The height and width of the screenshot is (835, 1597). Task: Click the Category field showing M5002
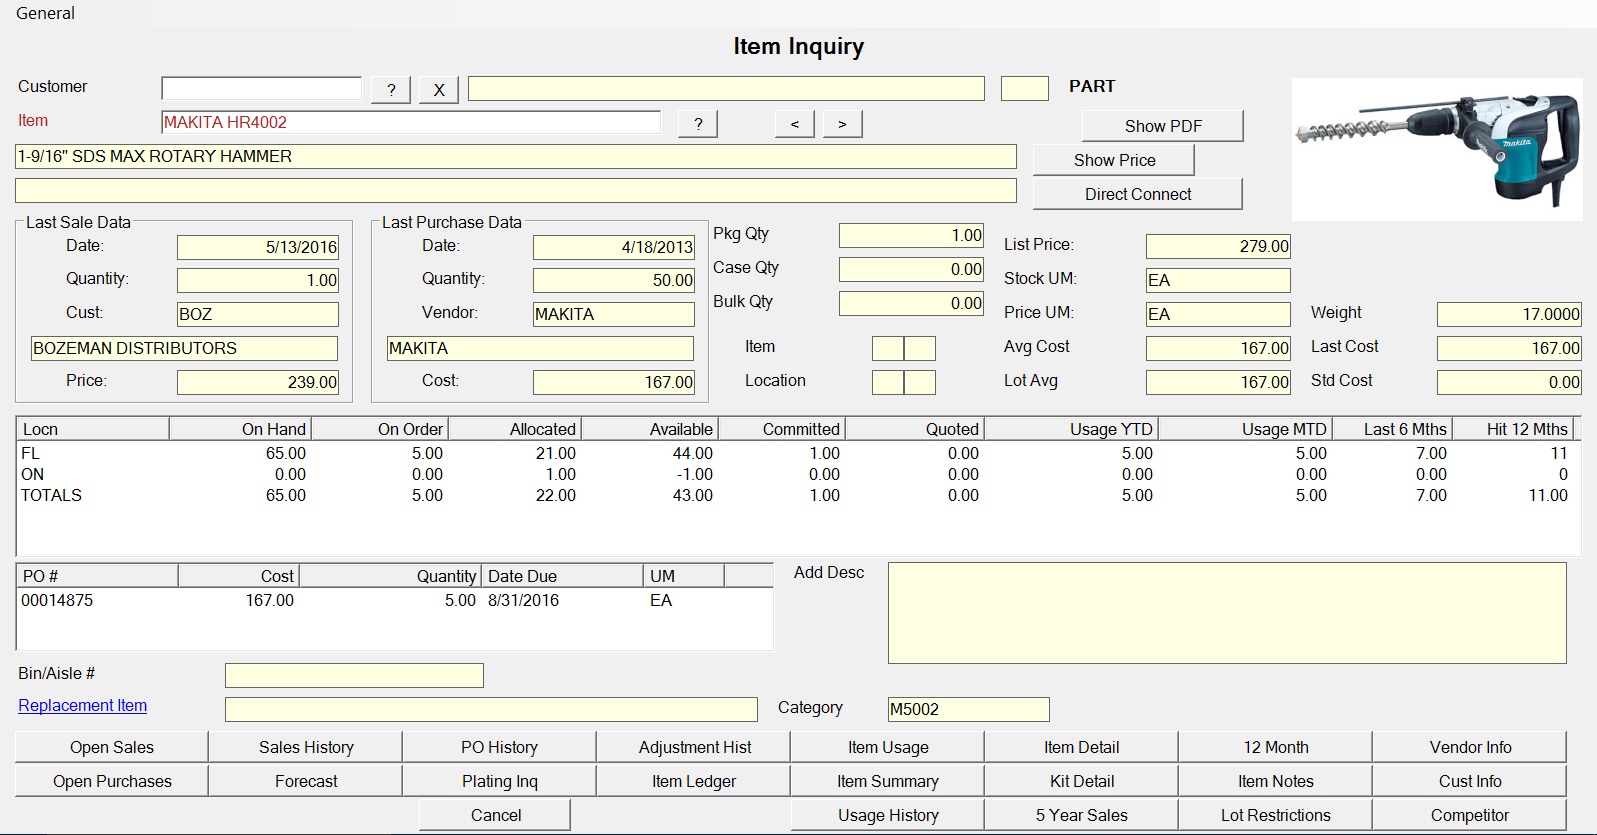click(x=968, y=709)
